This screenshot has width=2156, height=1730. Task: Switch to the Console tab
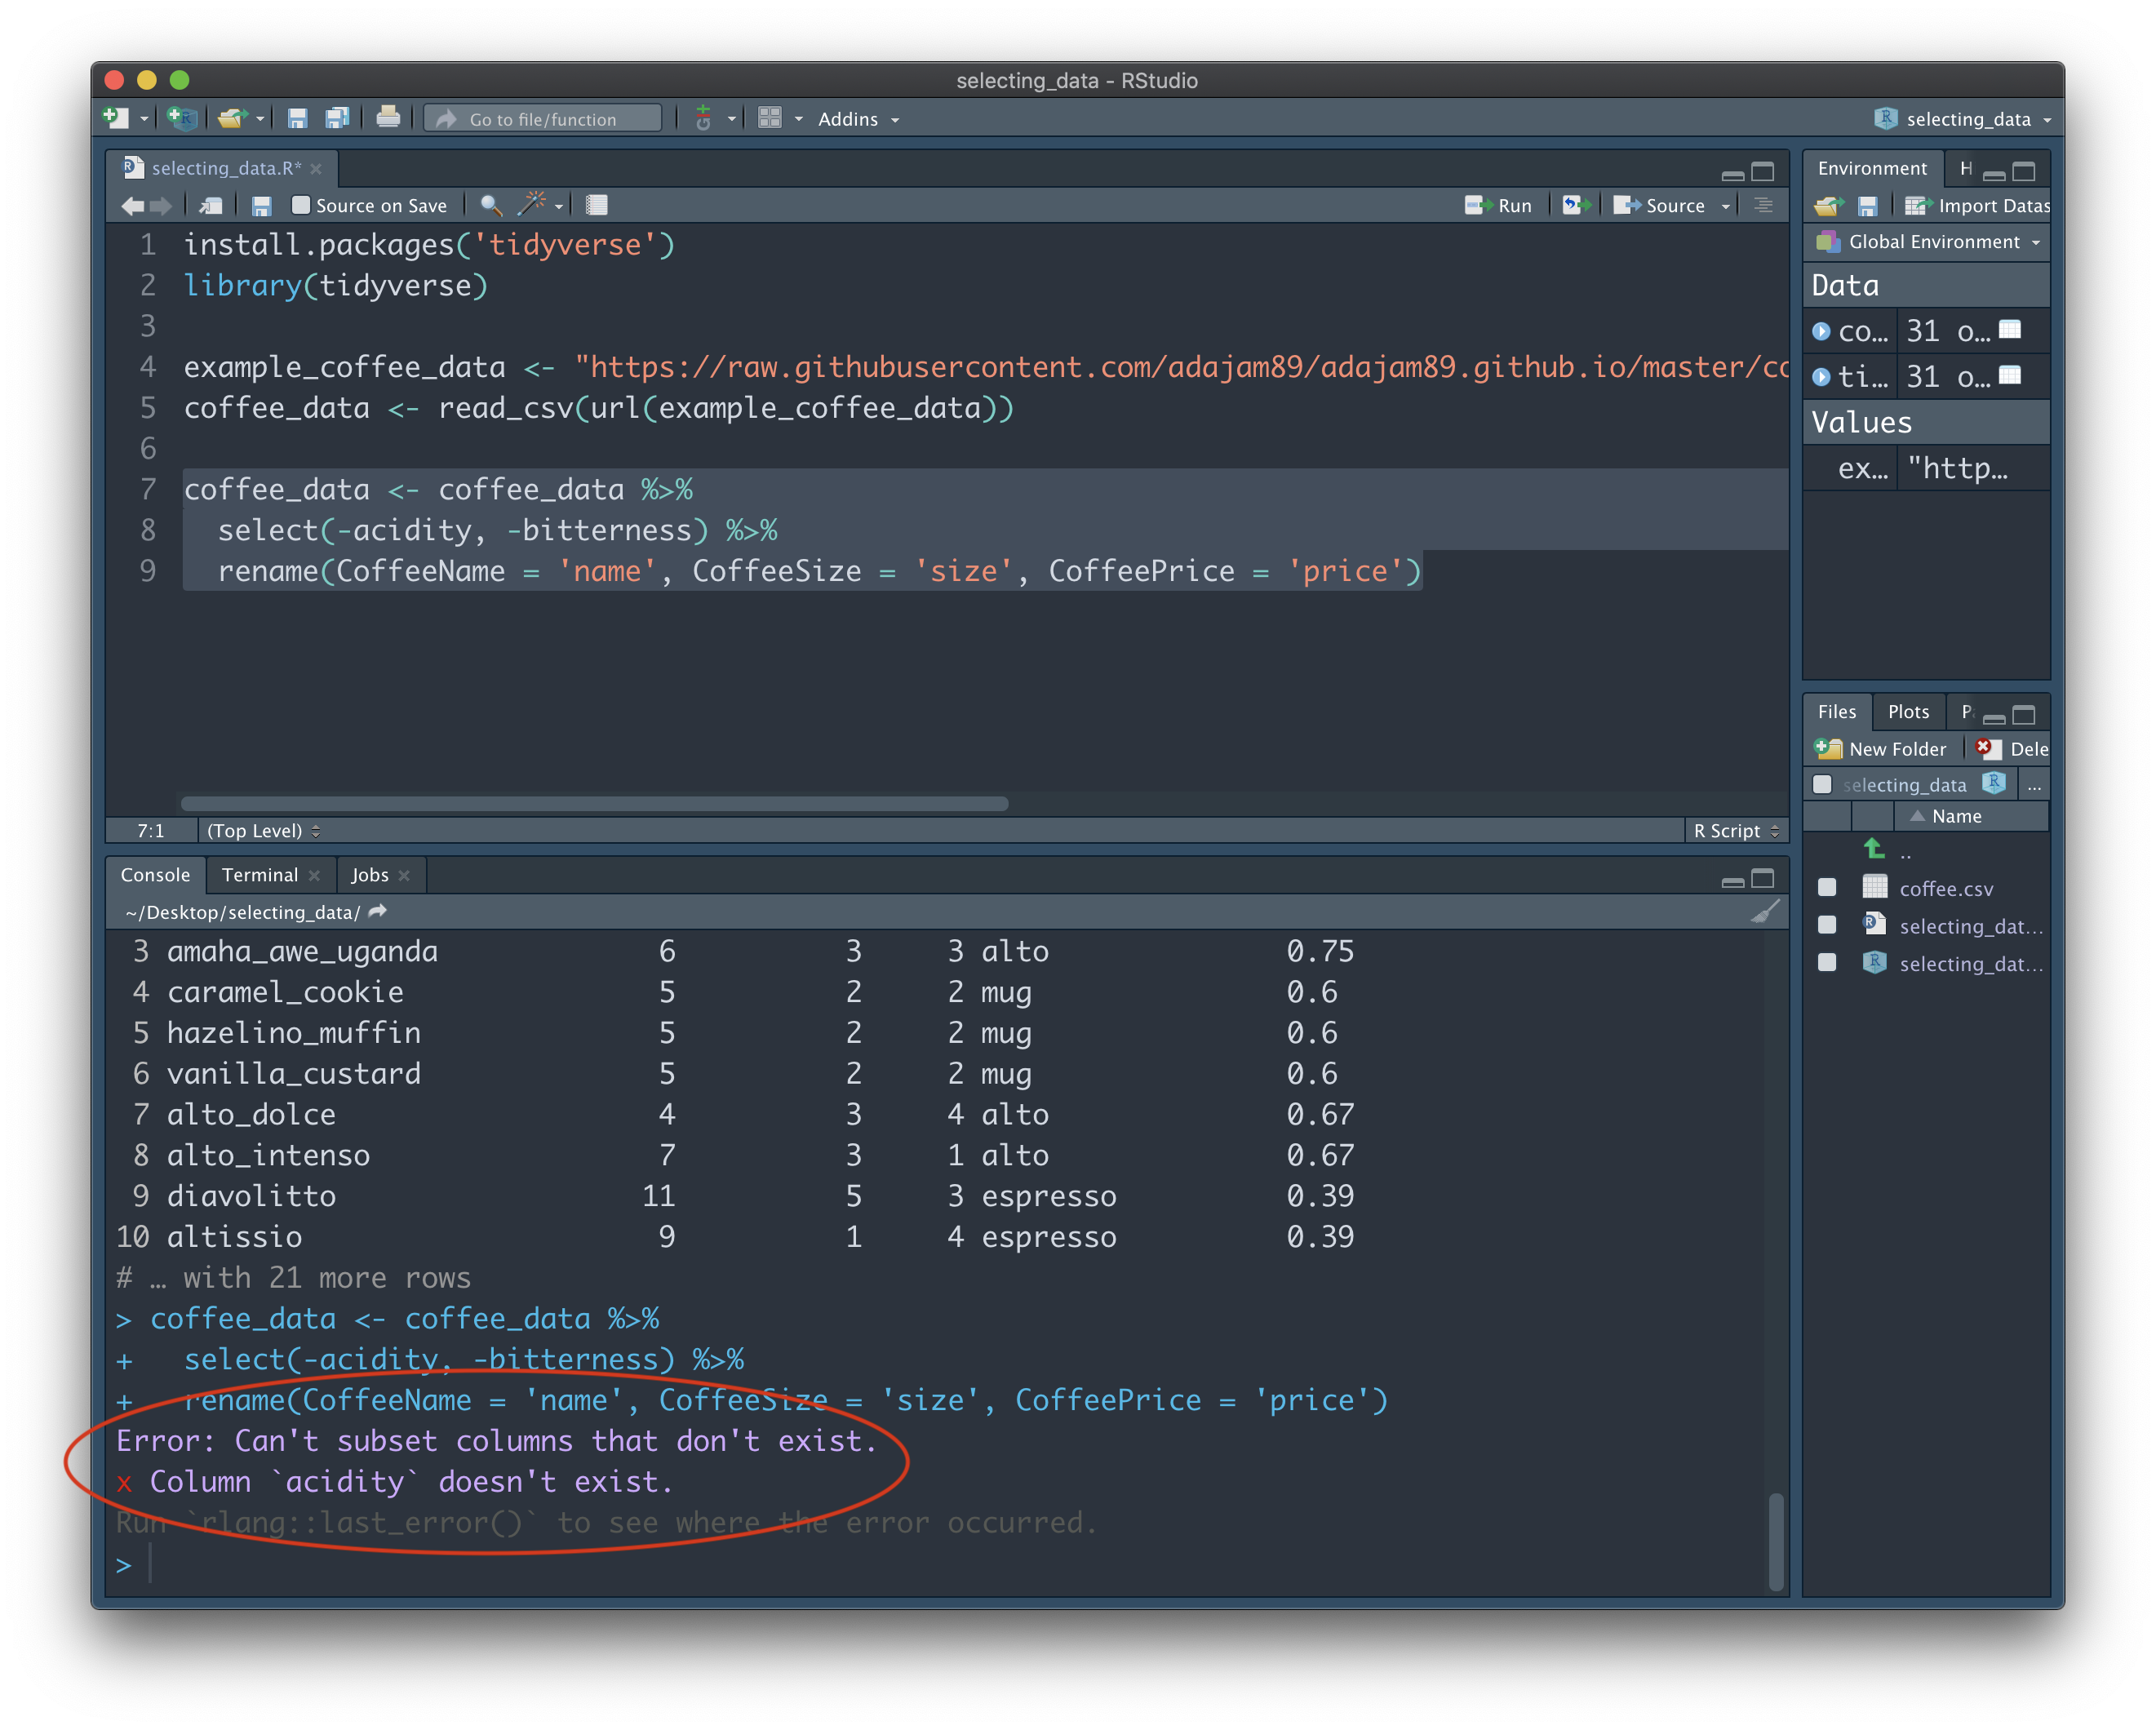(x=155, y=875)
